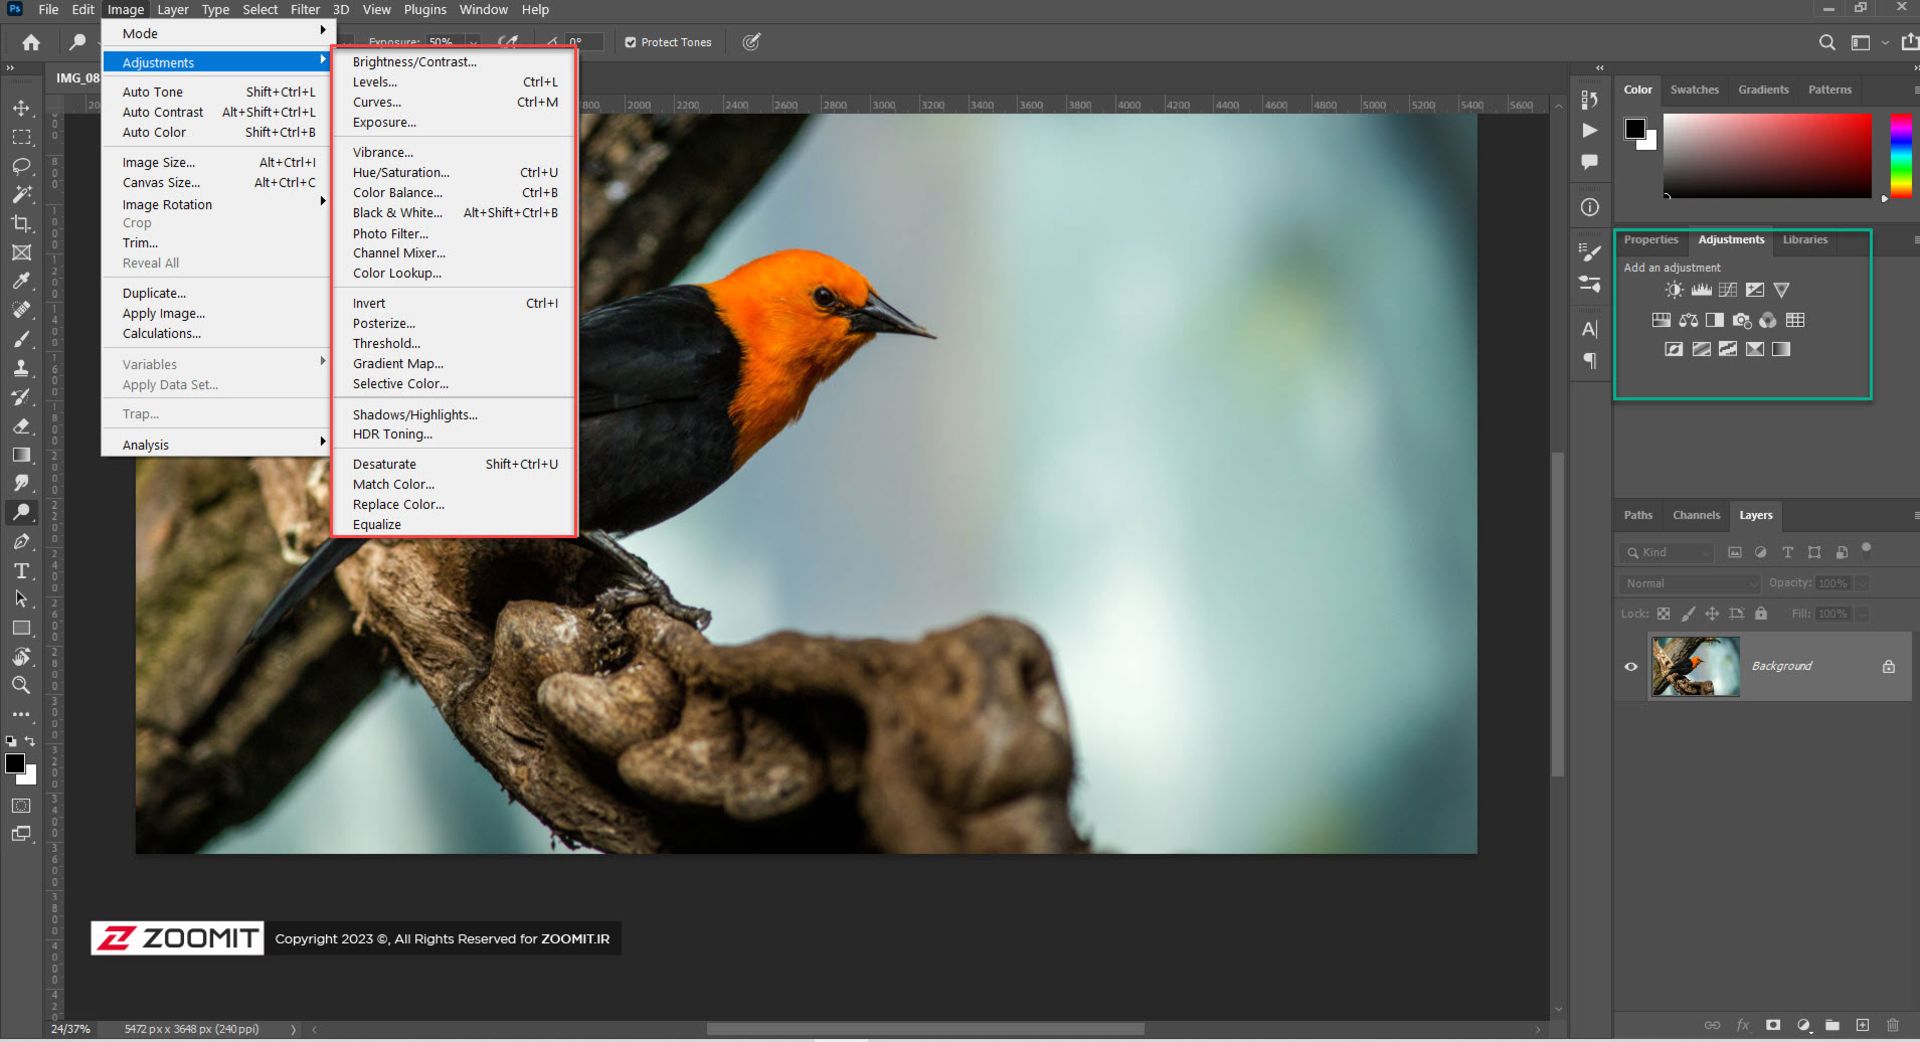Open the layer blend mode Normal dropdown
The image size is (1920, 1042).
pyautogui.click(x=1689, y=583)
